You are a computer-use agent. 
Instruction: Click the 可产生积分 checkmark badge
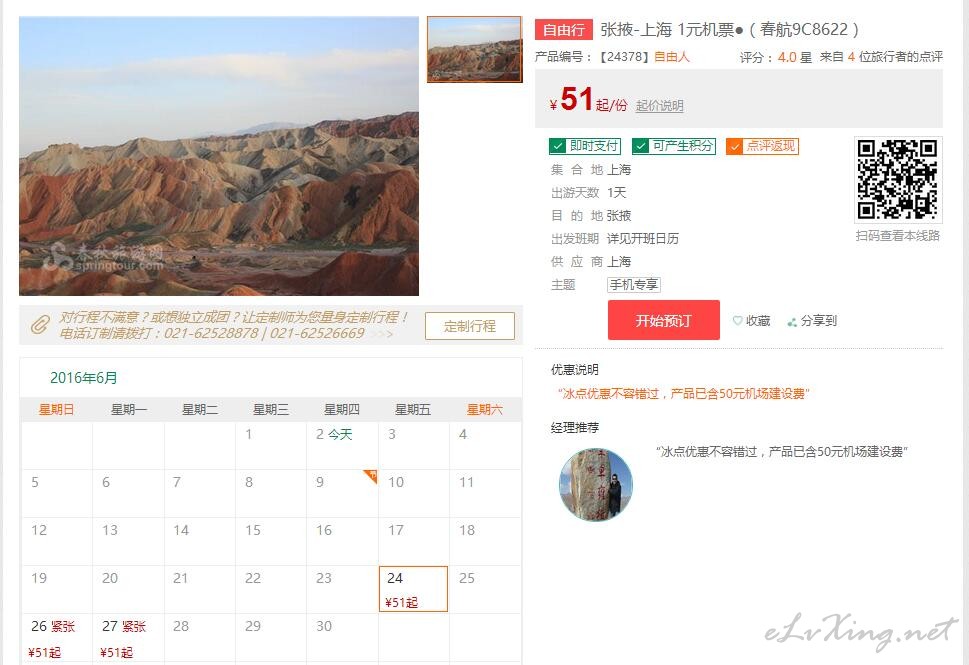click(674, 146)
